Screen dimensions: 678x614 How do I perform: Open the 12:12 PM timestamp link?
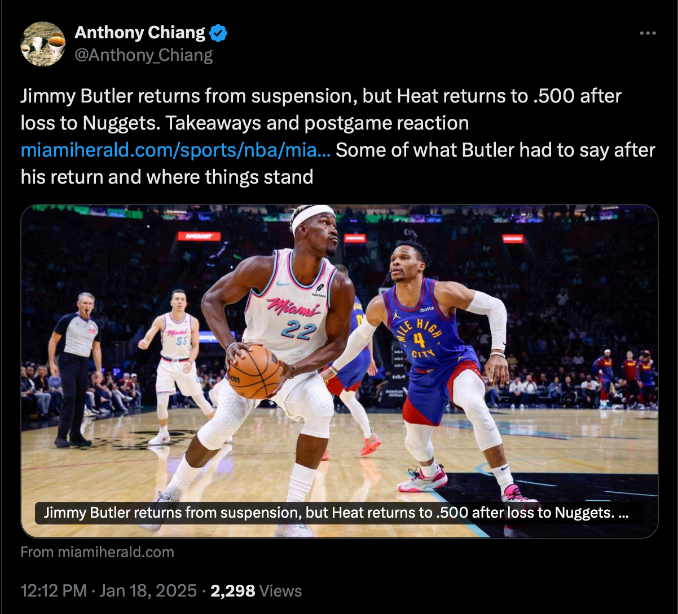54,591
